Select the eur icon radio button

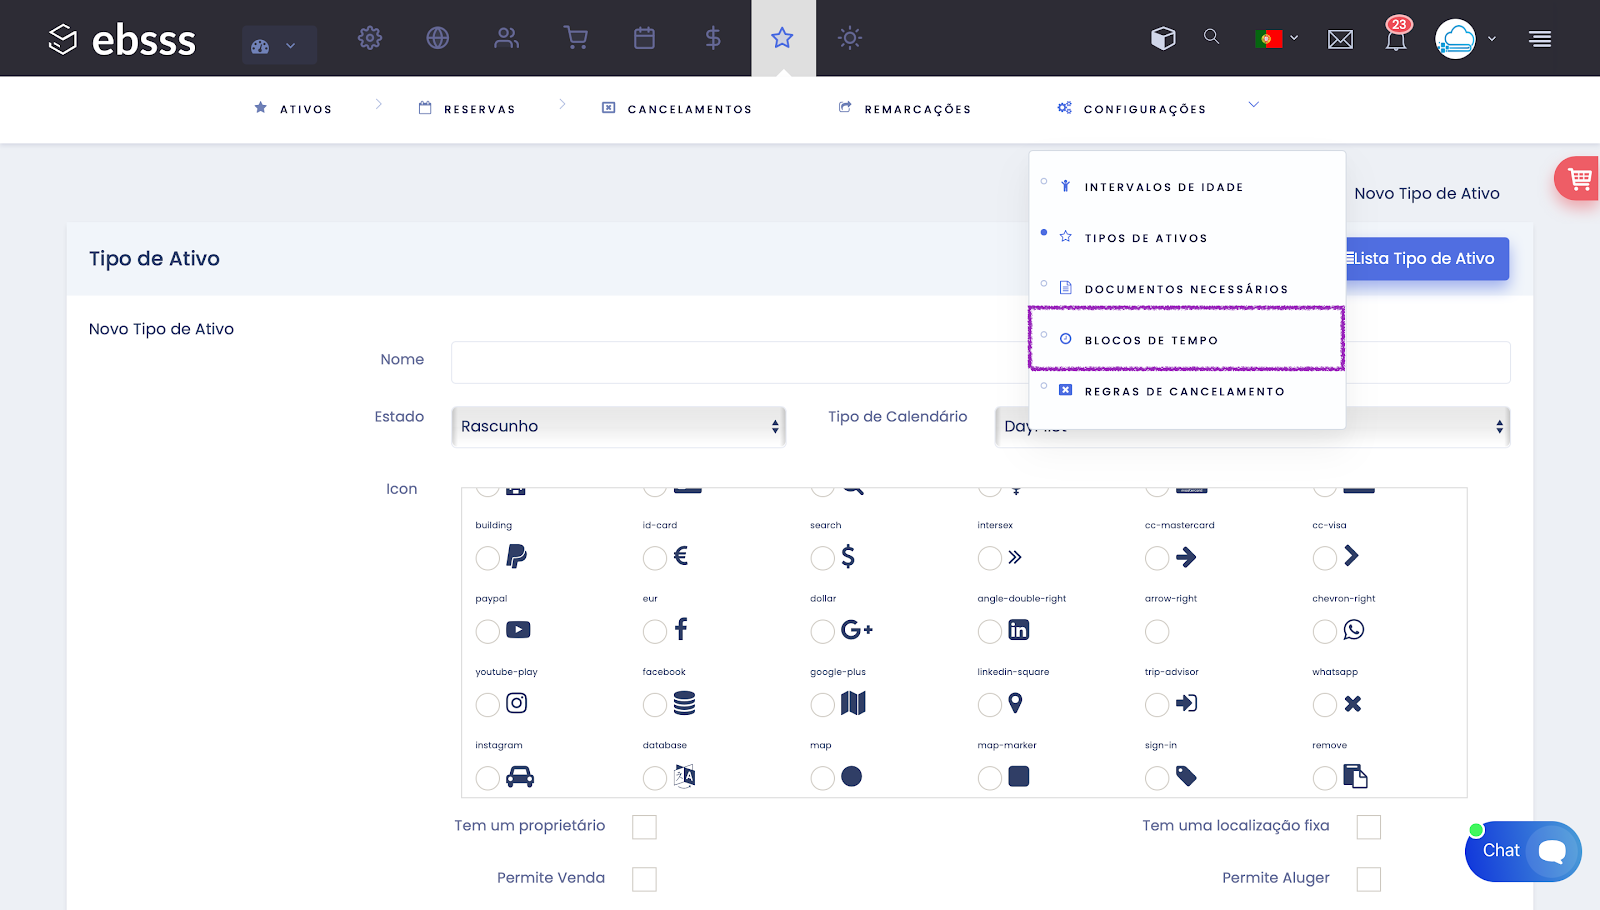(x=655, y=558)
